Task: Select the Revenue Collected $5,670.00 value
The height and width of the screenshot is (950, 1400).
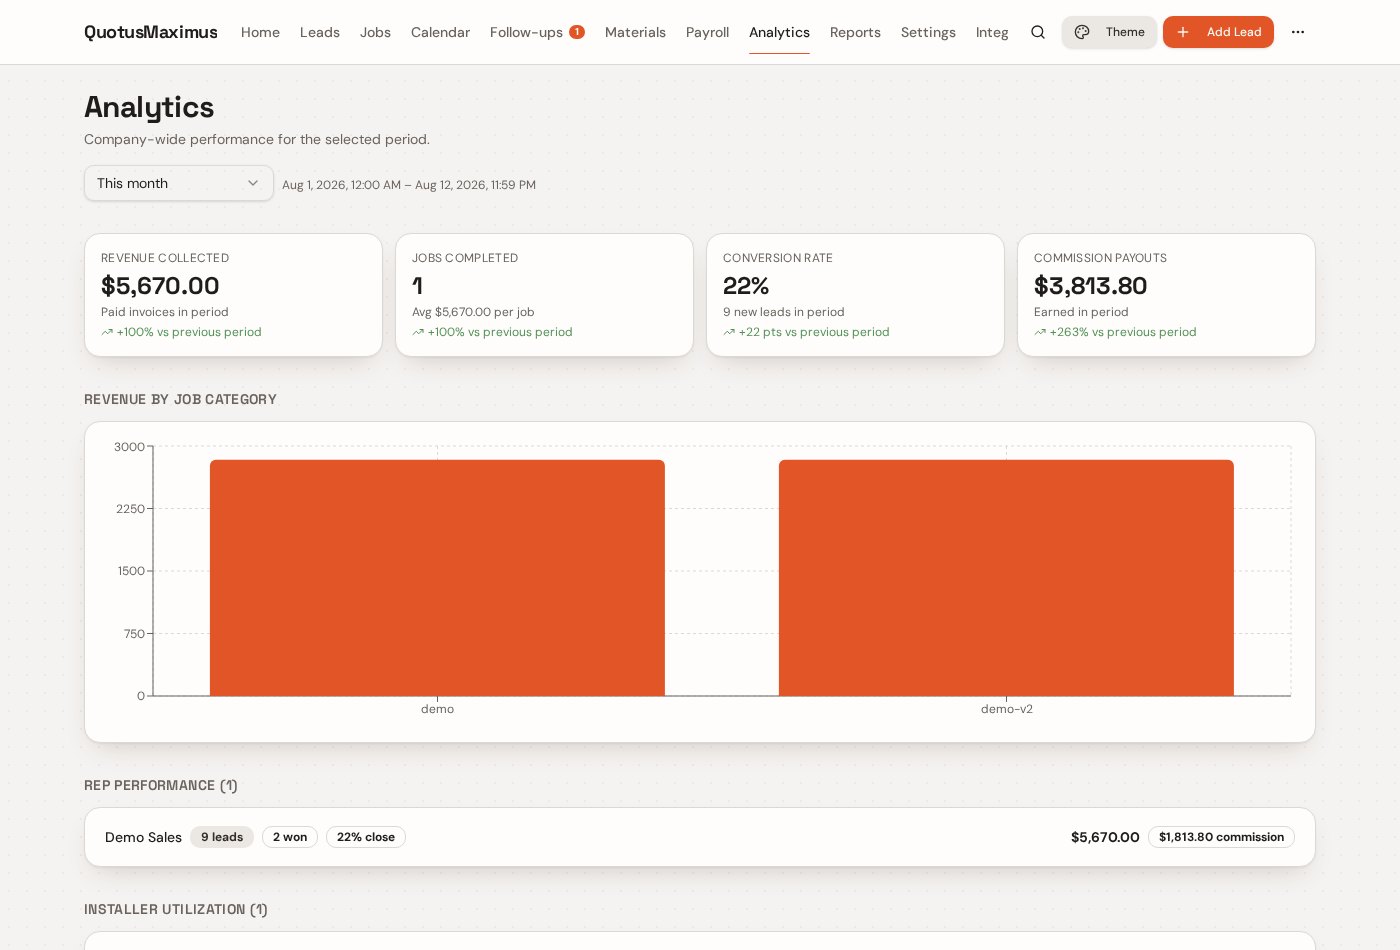Action: point(160,286)
